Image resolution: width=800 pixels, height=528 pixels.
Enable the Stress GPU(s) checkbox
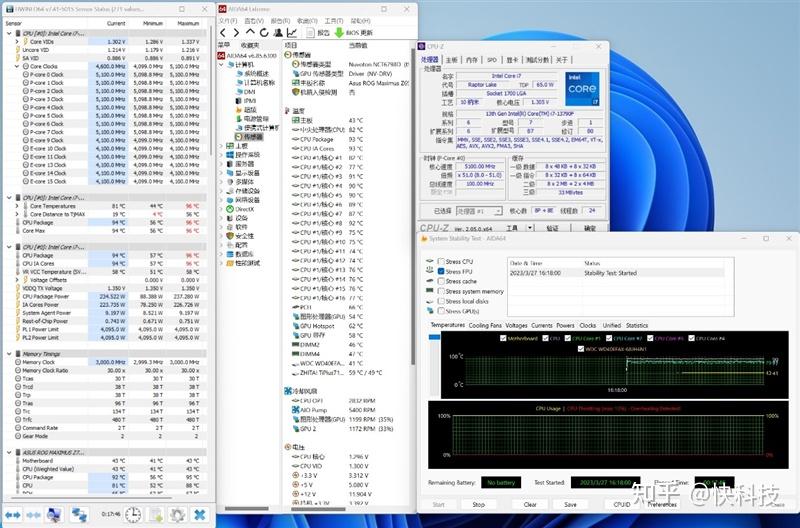pos(441,311)
